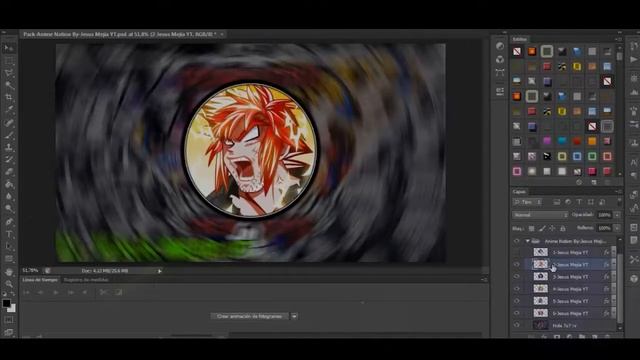Select the Move tool
The height and width of the screenshot is (360, 640).
click(x=9, y=48)
